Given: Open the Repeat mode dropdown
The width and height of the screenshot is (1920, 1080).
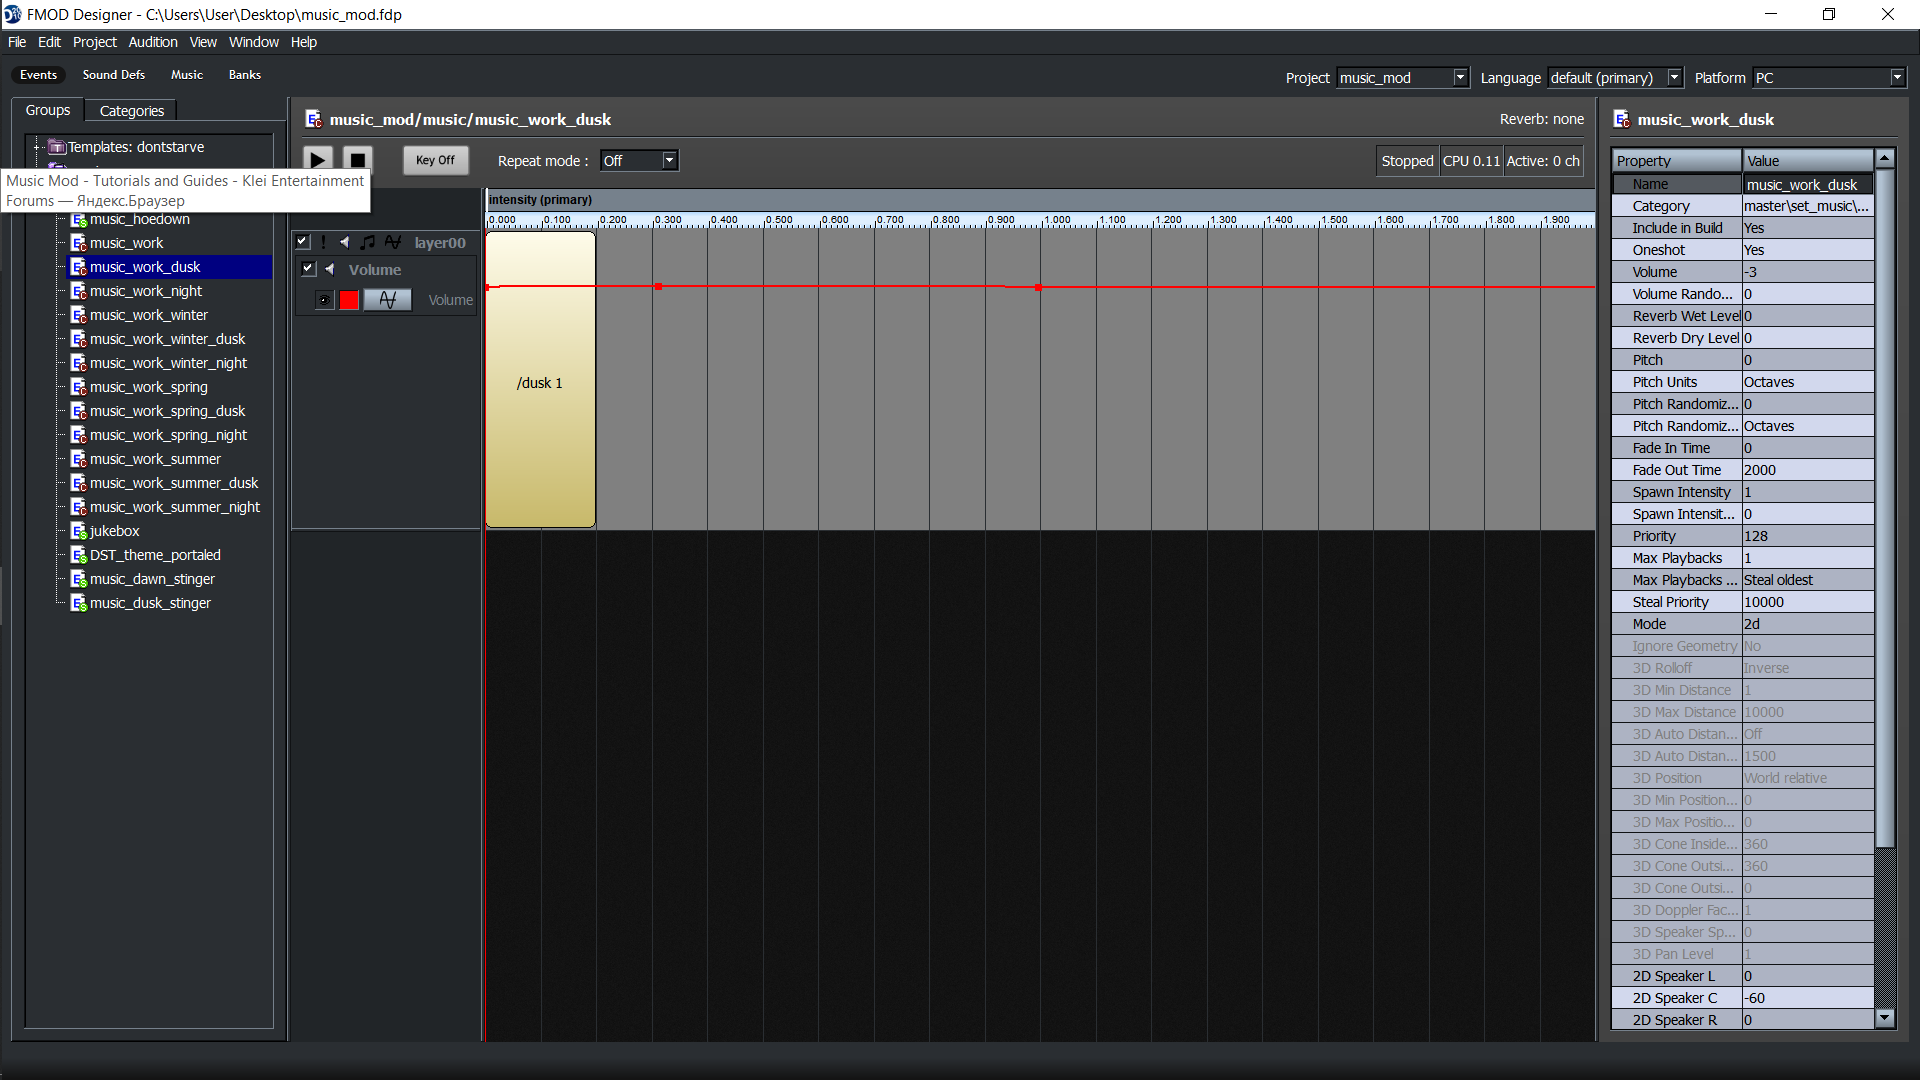Looking at the screenshot, I should (669, 160).
